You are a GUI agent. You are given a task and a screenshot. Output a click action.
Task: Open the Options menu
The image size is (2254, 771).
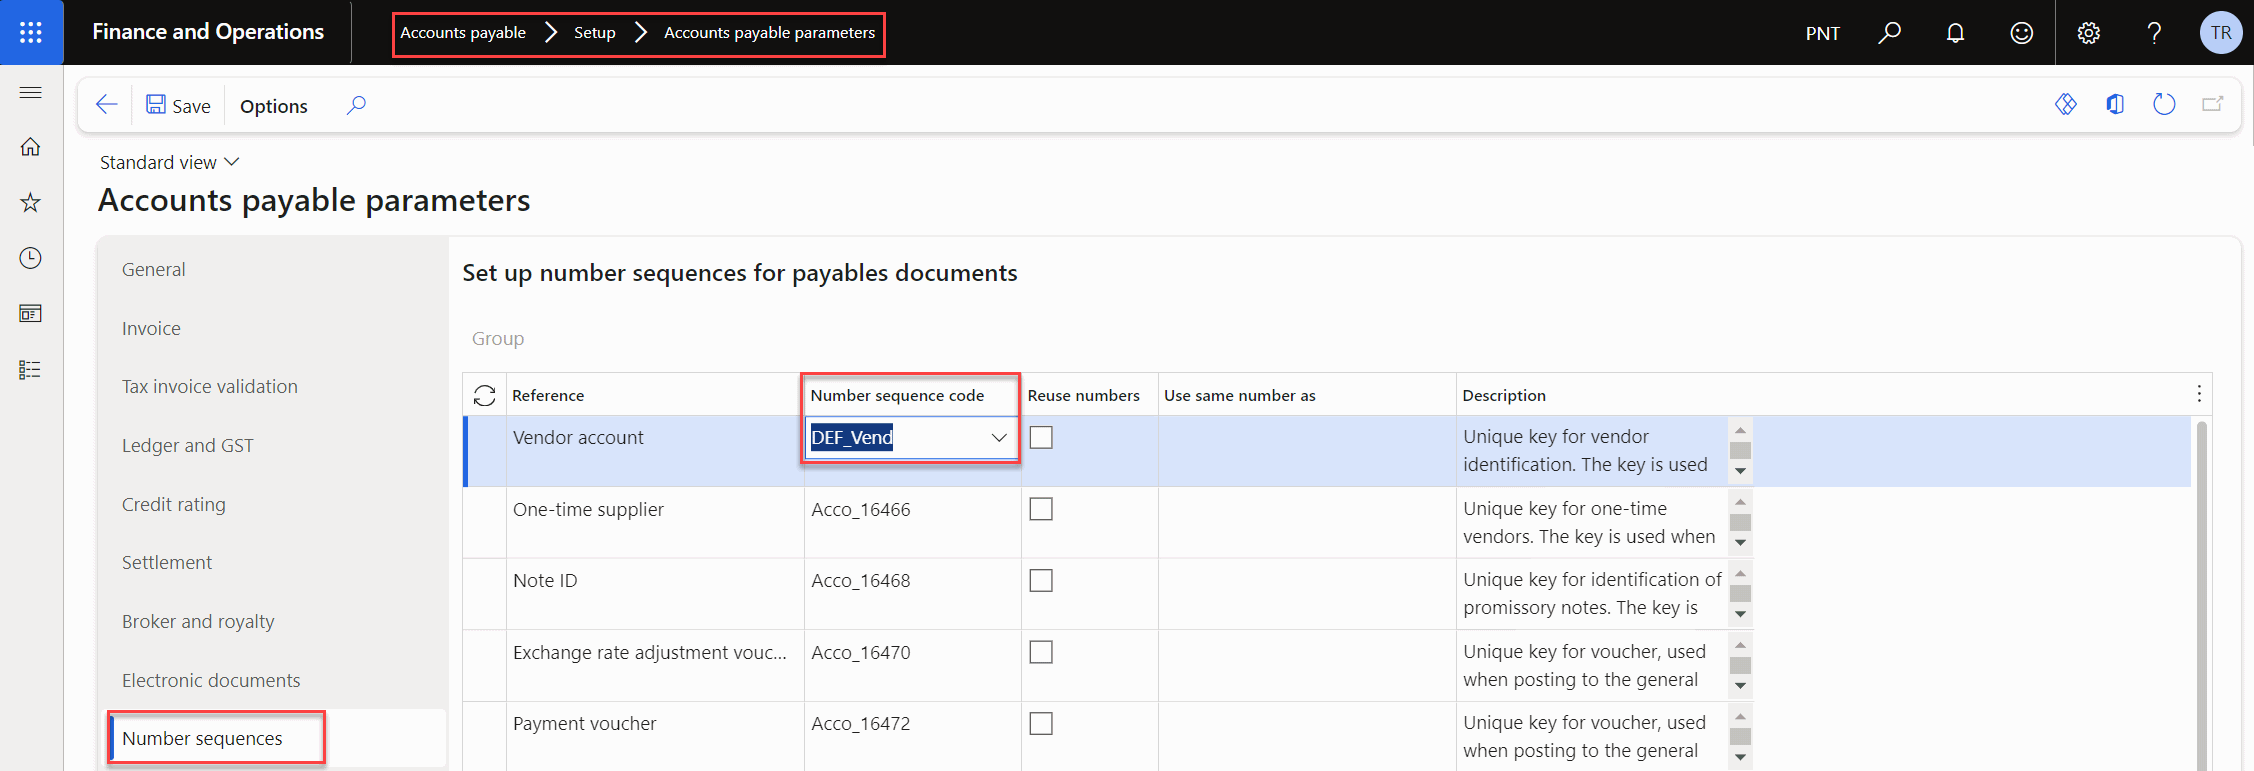pos(274,105)
